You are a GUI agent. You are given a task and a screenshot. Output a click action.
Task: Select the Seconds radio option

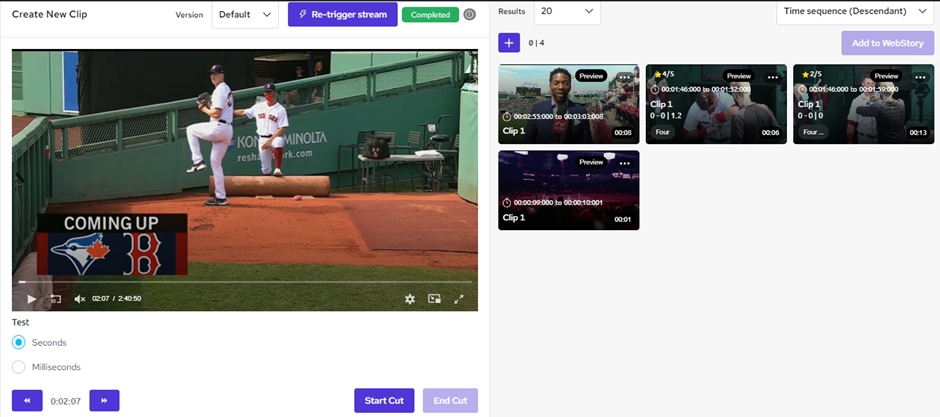click(x=19, y=342)
